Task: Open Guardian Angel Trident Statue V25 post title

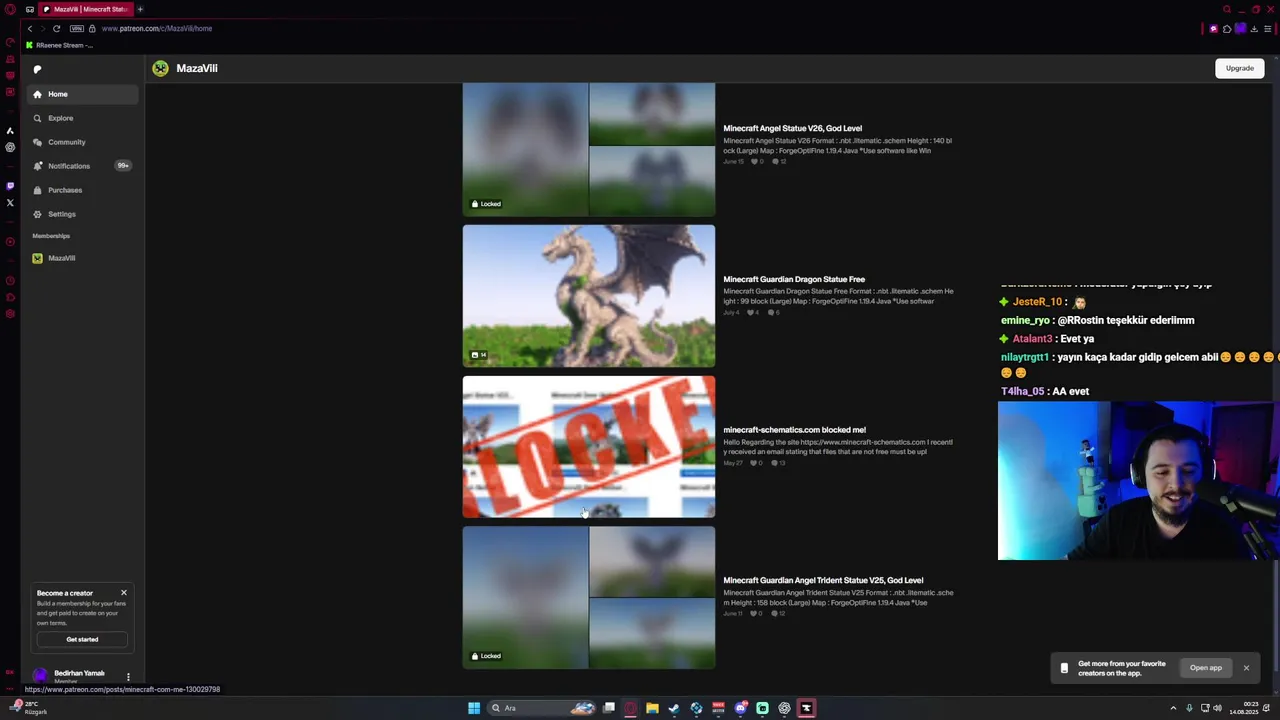Action: coord(823,580)
